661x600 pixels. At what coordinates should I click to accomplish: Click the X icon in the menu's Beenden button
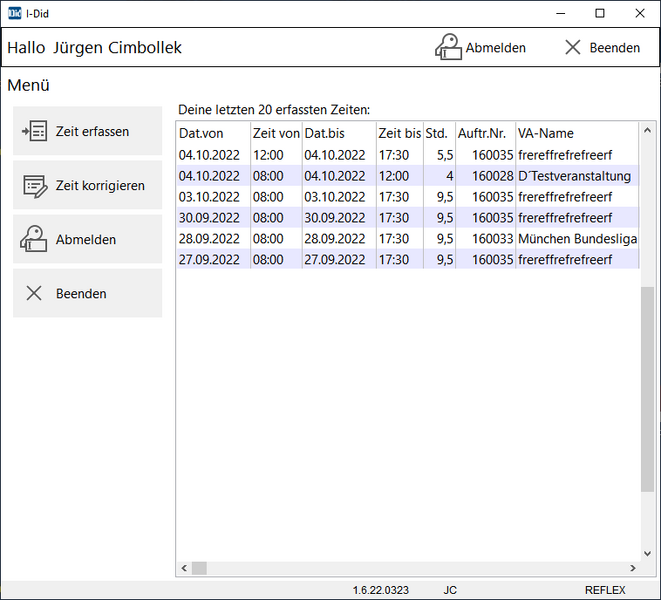pyautogui.click(x=34, y=293)
